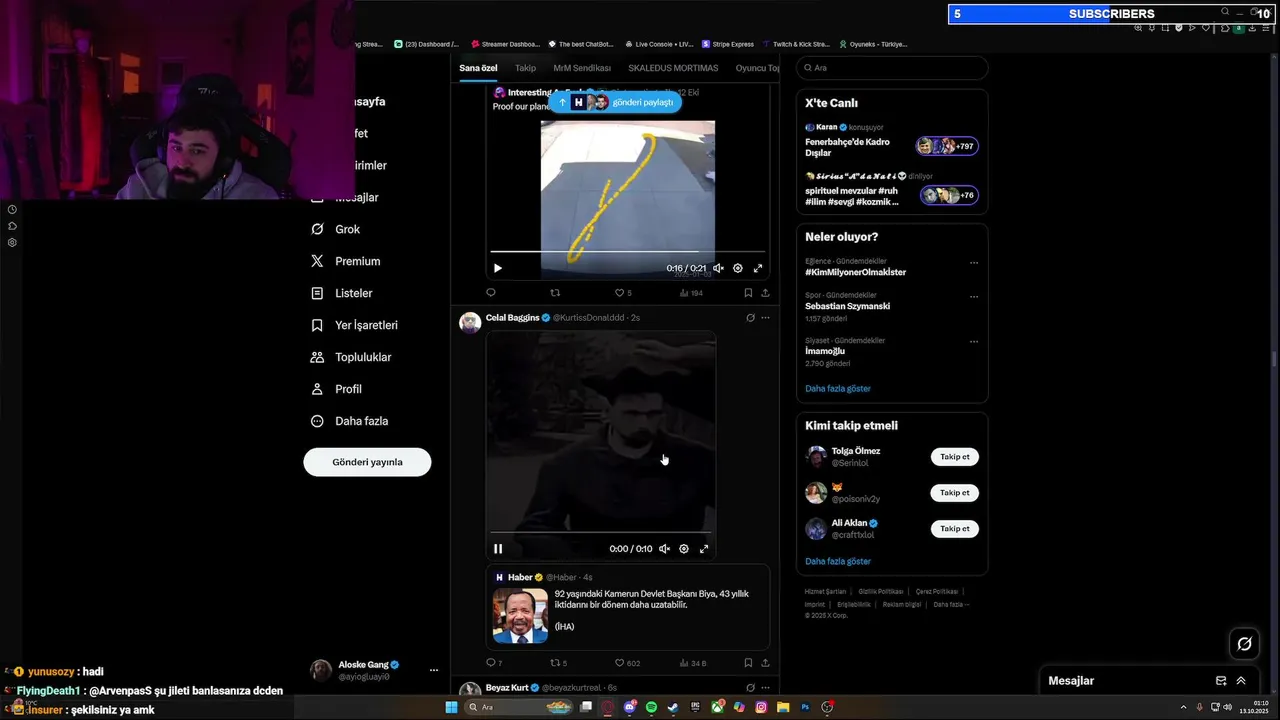Click Daha fazla göster under trends
This screenshot has width=1280, height=720.
pos(838,388)
